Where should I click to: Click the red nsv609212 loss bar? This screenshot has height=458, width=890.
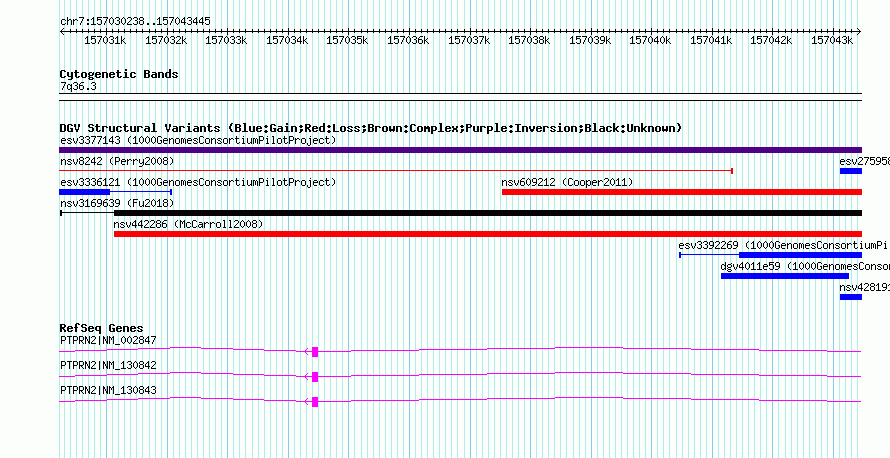pos(682,192)
